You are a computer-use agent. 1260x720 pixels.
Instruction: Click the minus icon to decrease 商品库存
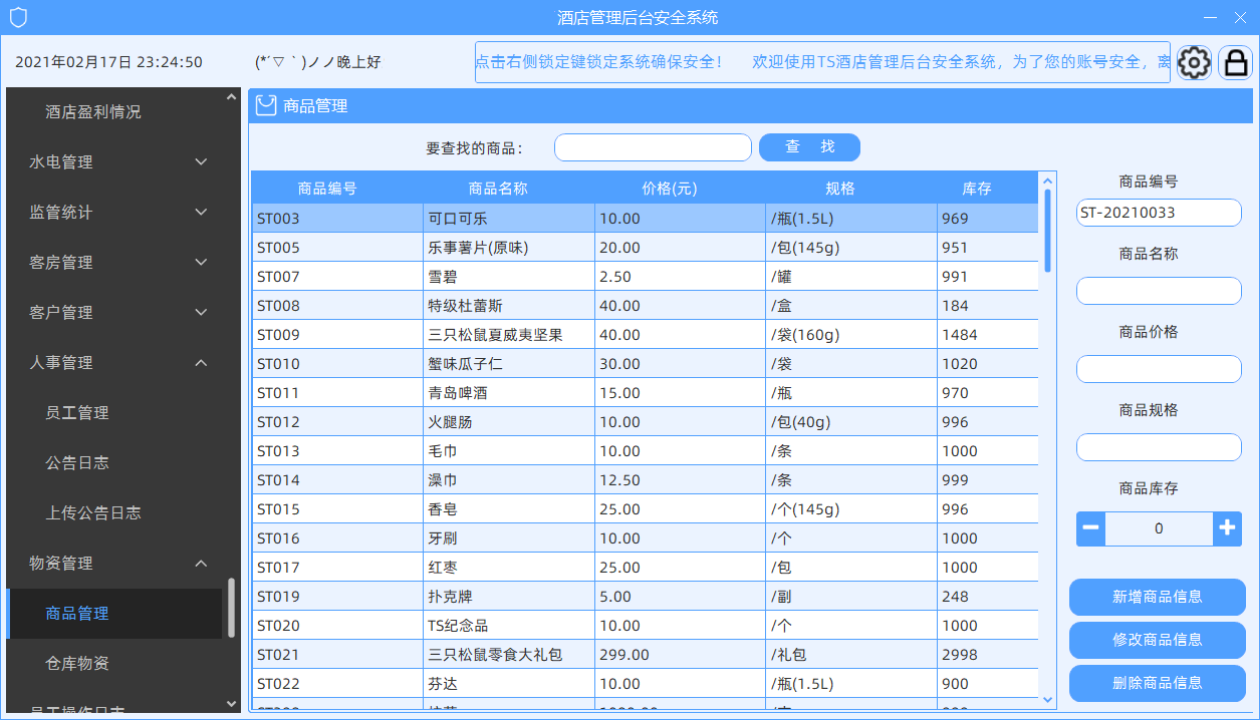1090,528
